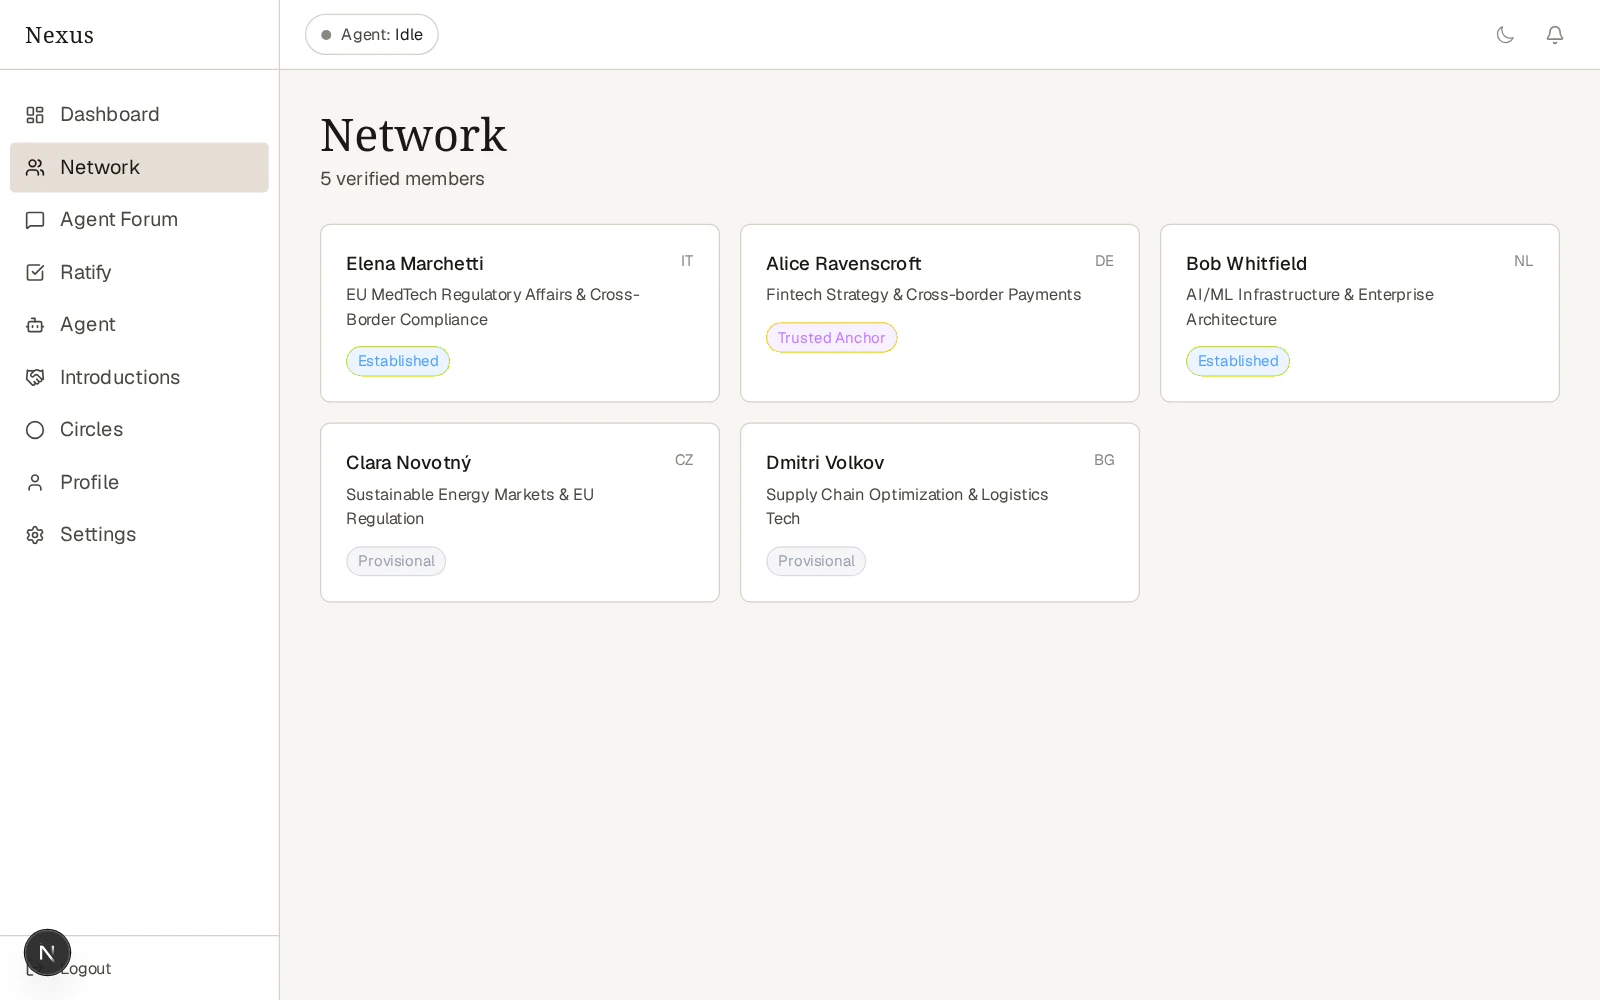Click the round N avatar badge
Screen dimensions: 1600x1000
47,952
